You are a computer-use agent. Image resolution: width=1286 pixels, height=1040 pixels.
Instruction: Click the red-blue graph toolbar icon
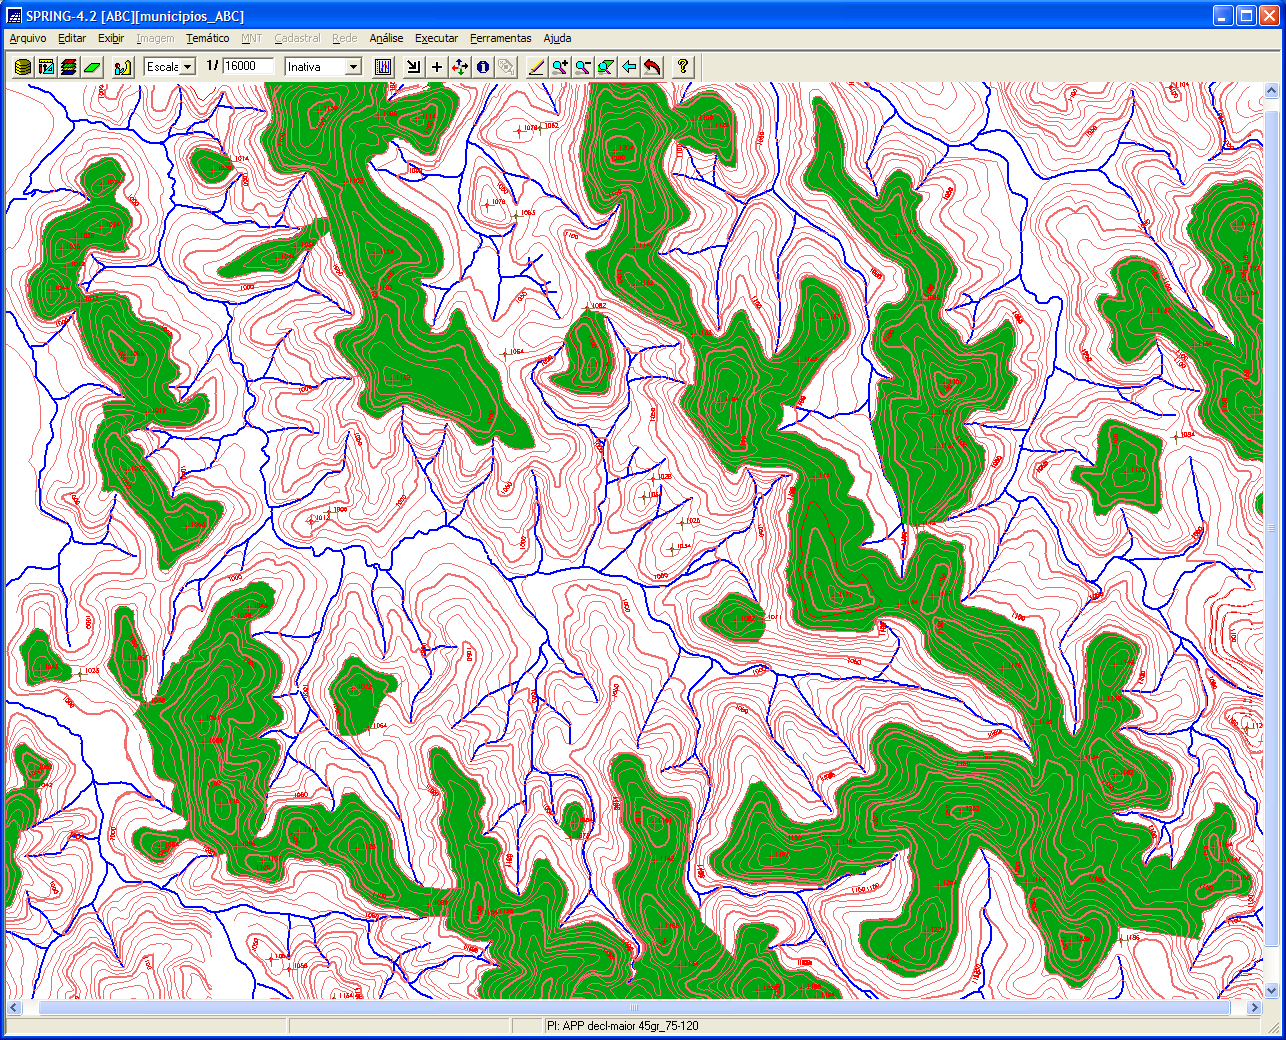(383, 67)
